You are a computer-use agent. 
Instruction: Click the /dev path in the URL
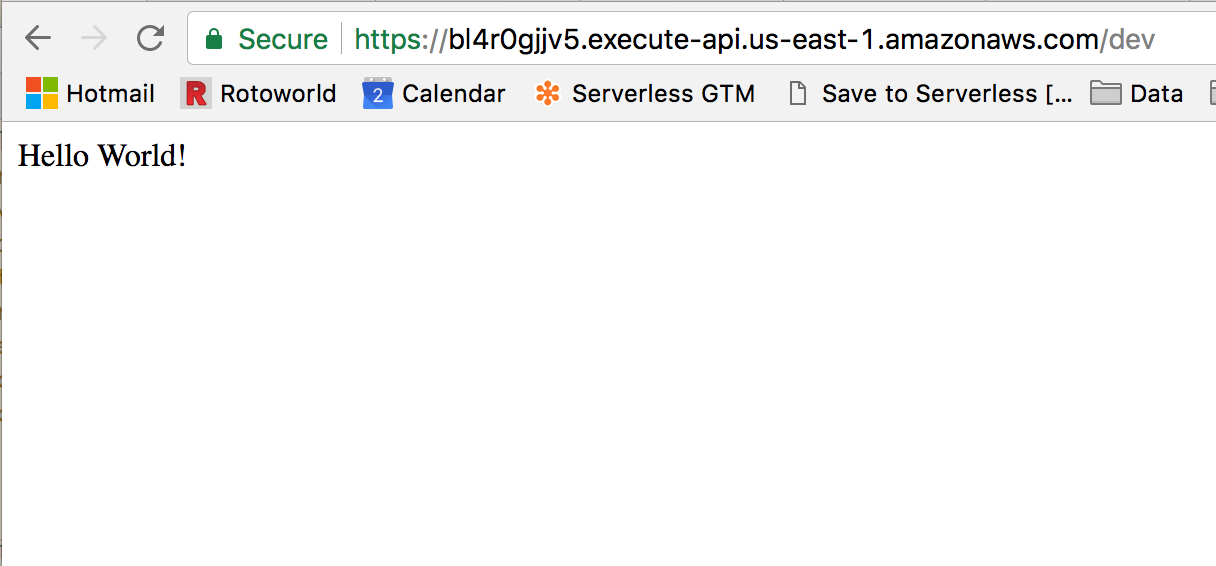coord(1129,39)
